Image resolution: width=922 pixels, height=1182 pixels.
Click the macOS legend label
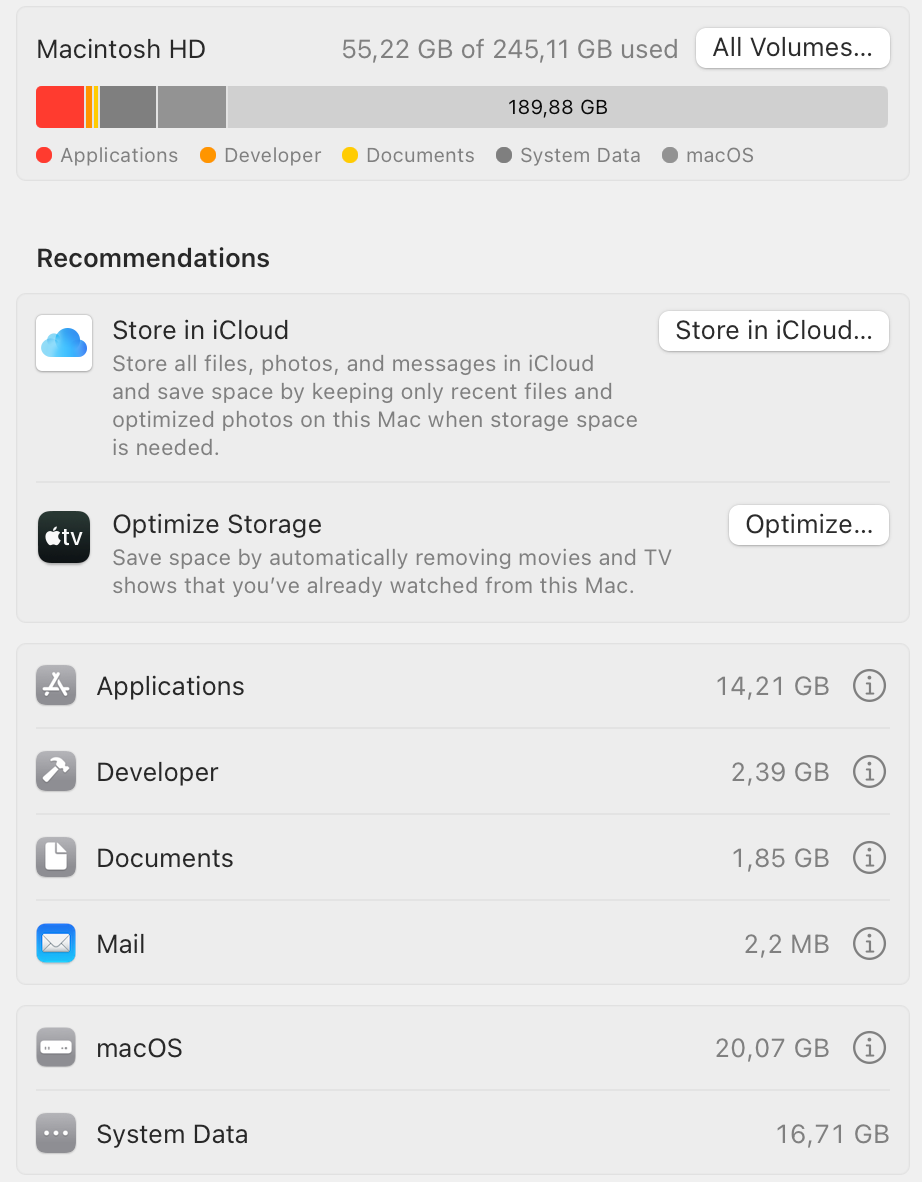click(720, 155)
